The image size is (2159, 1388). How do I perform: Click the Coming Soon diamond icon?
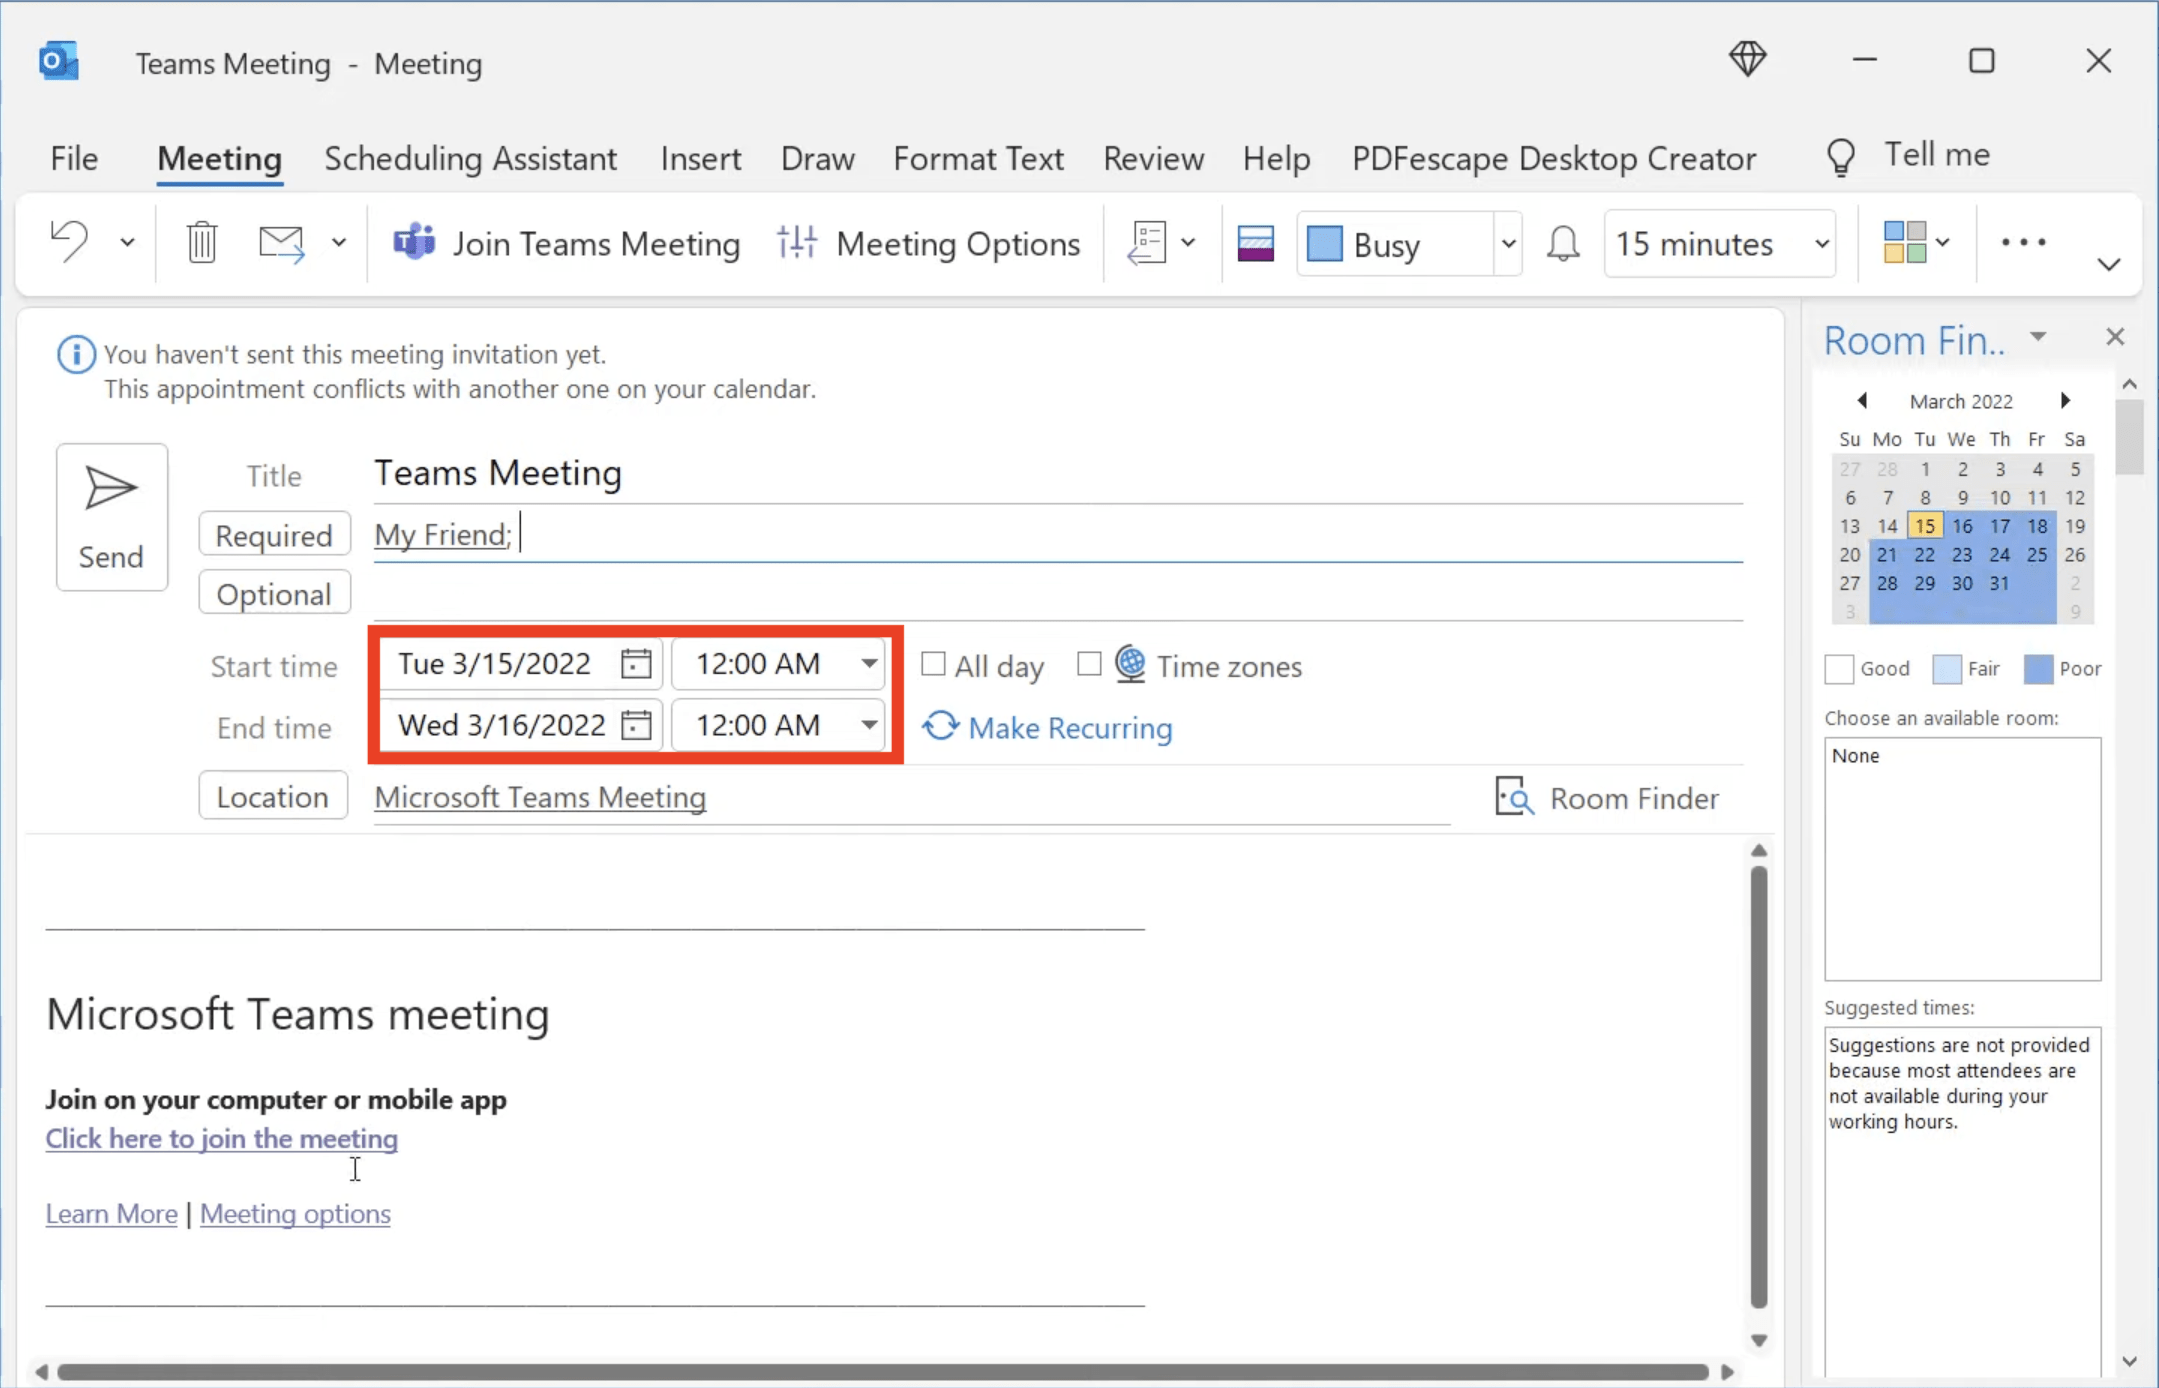[x=1748, y=59]
